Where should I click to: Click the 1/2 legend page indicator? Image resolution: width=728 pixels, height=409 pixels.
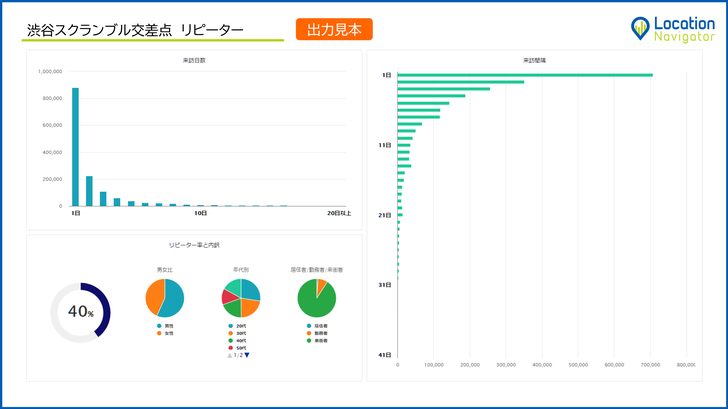238,355
